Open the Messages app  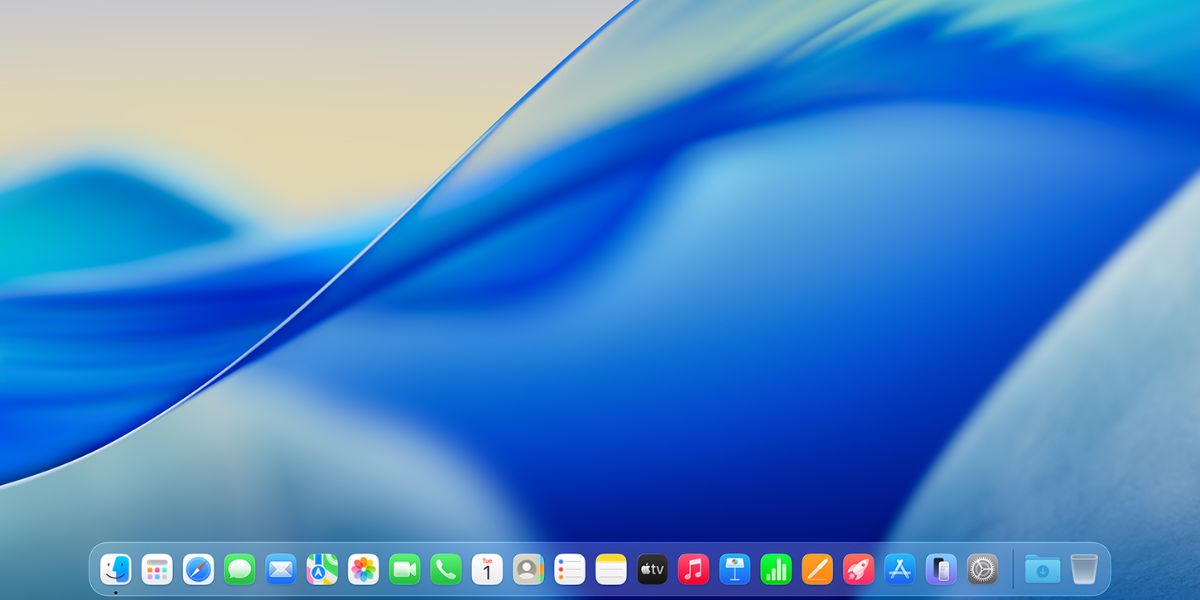coord(240,569)
